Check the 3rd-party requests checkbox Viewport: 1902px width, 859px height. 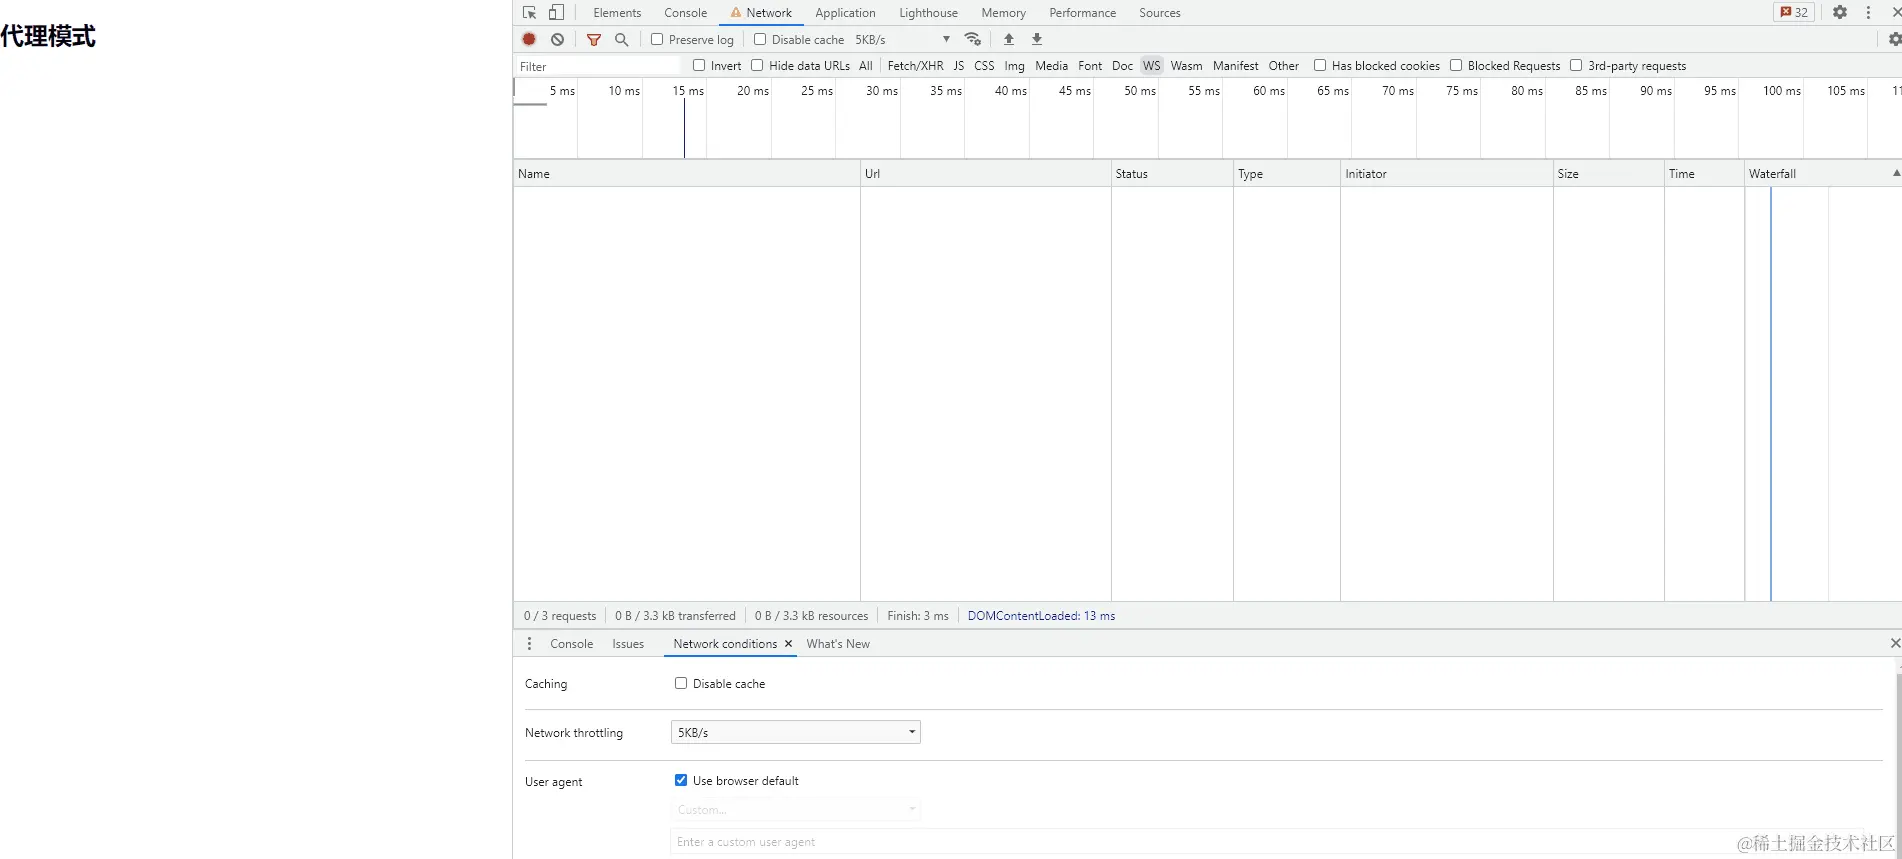[1576, 65]
